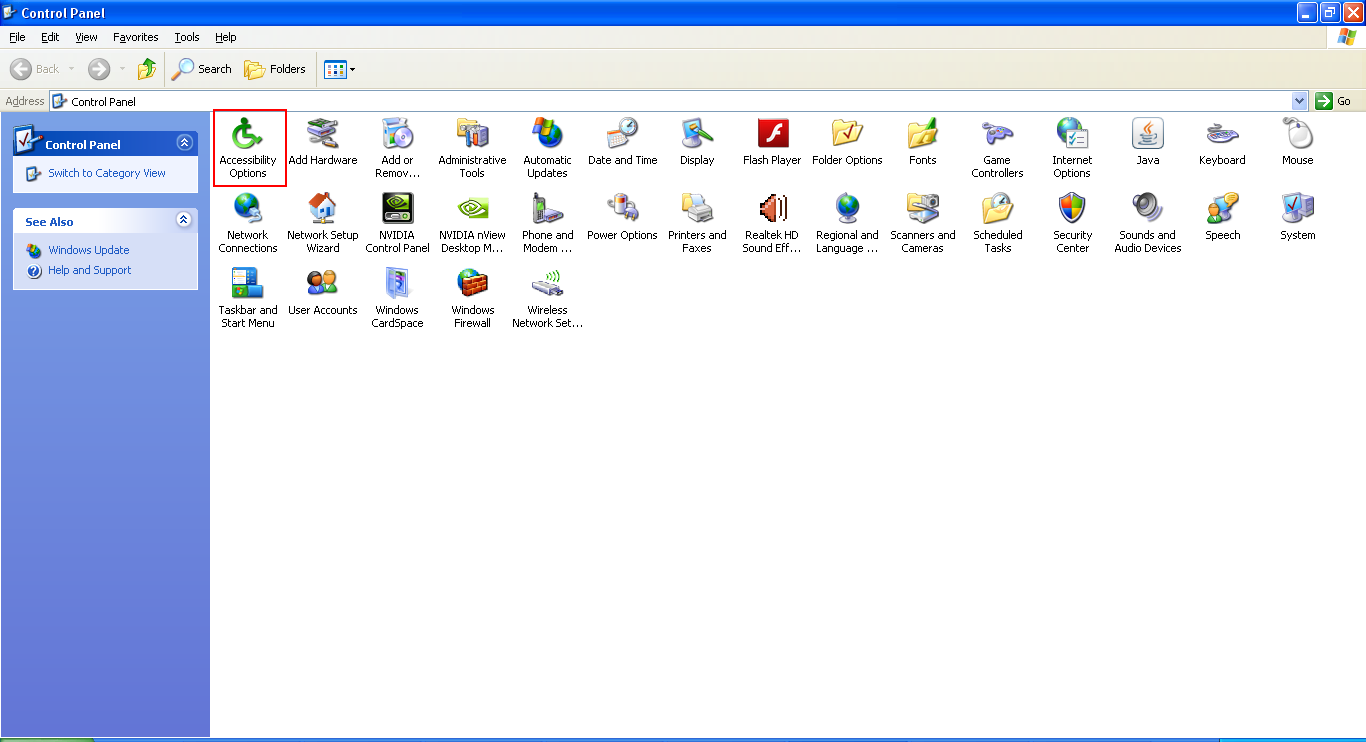
Task: Collapse the Control Panel sidebar section
Action: point(184,143)
